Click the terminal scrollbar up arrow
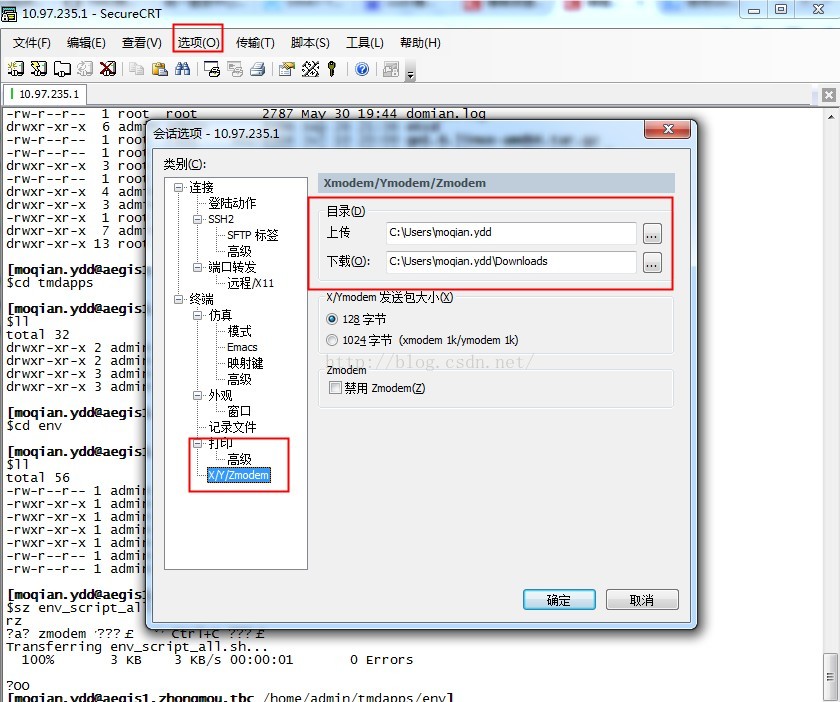 coord(831,117)
